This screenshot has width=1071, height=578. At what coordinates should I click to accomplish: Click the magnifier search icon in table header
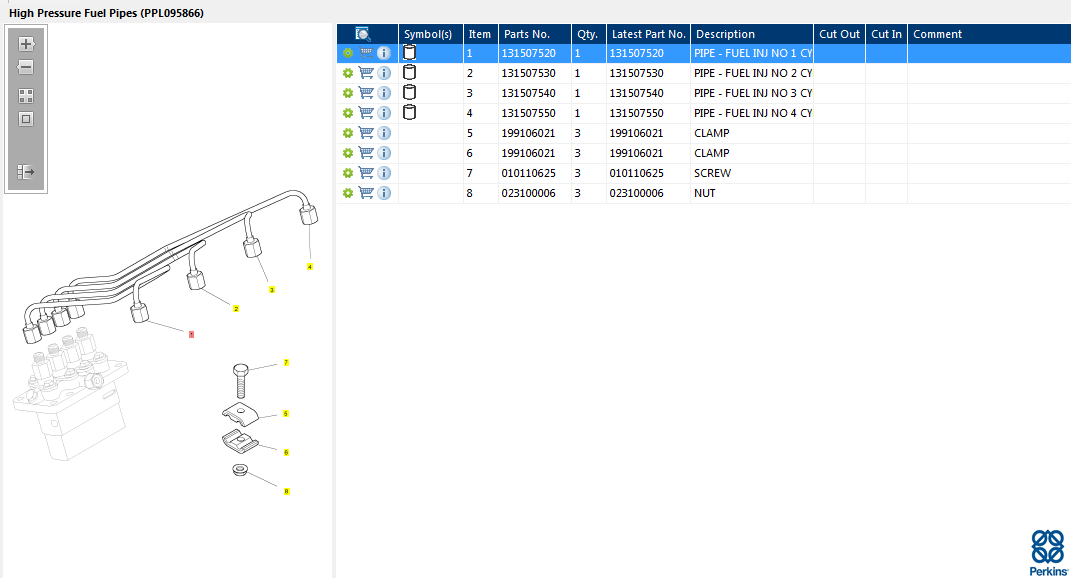pos(362,34)
